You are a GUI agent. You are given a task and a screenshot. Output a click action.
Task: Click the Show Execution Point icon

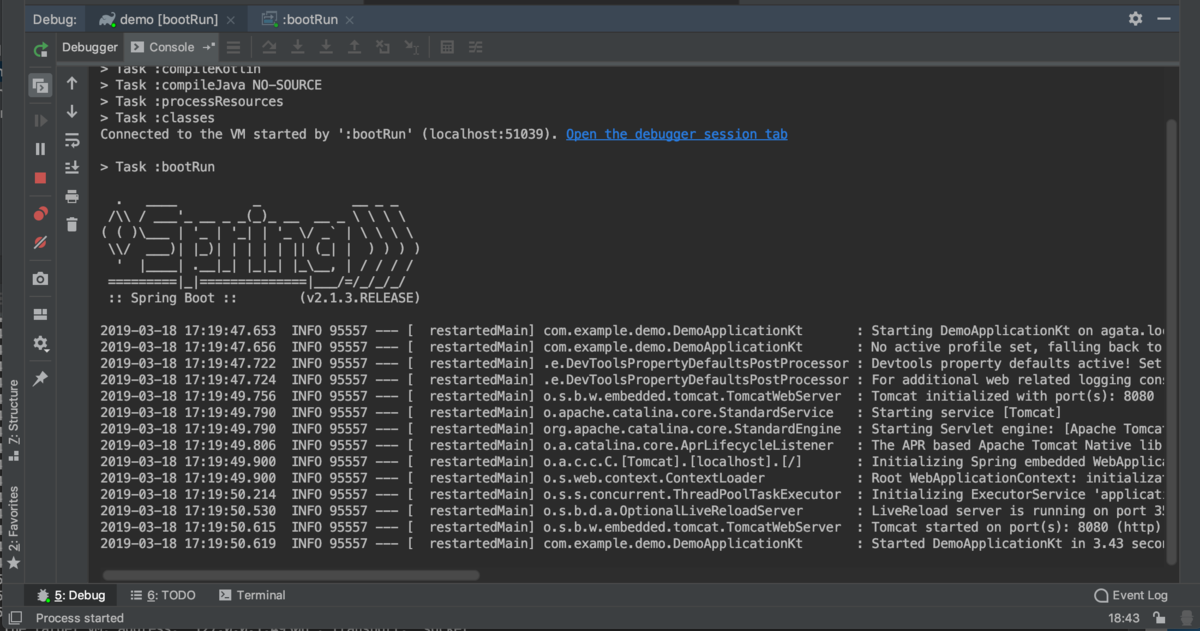pyautogui.click(x=233, y=47)
